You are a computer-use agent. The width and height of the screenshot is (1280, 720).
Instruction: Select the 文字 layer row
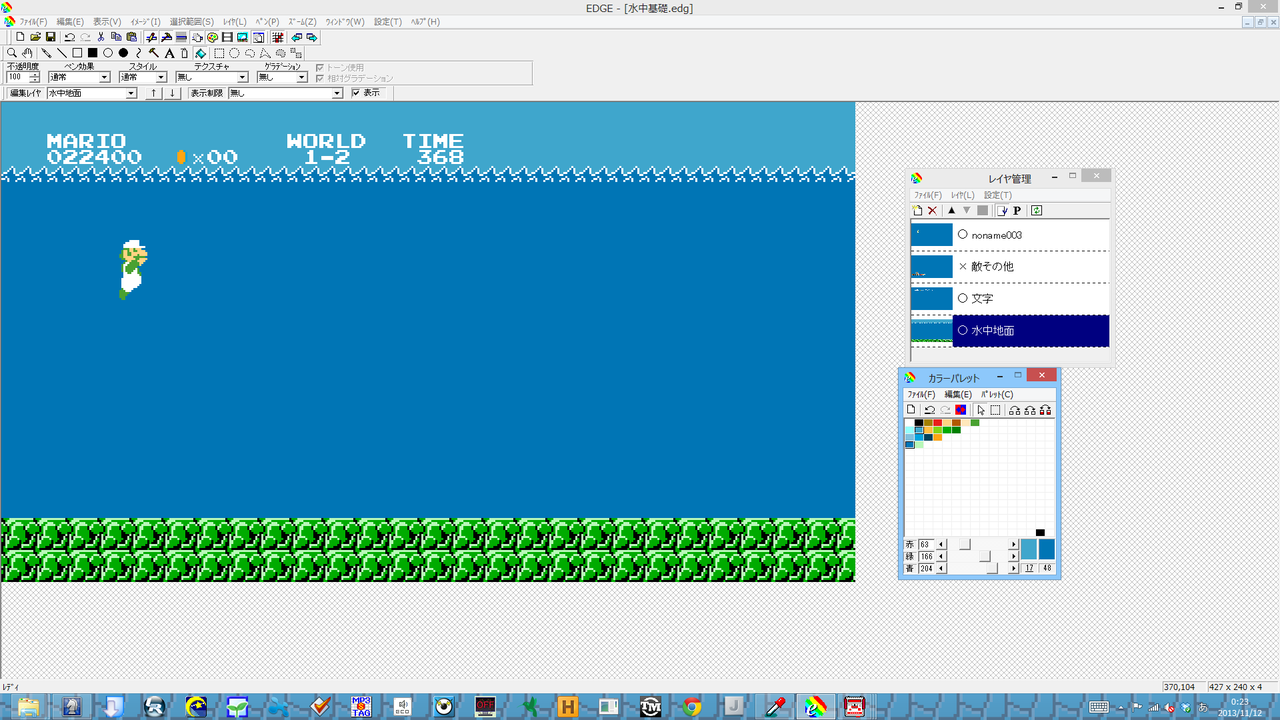[x=1010, y=298]
